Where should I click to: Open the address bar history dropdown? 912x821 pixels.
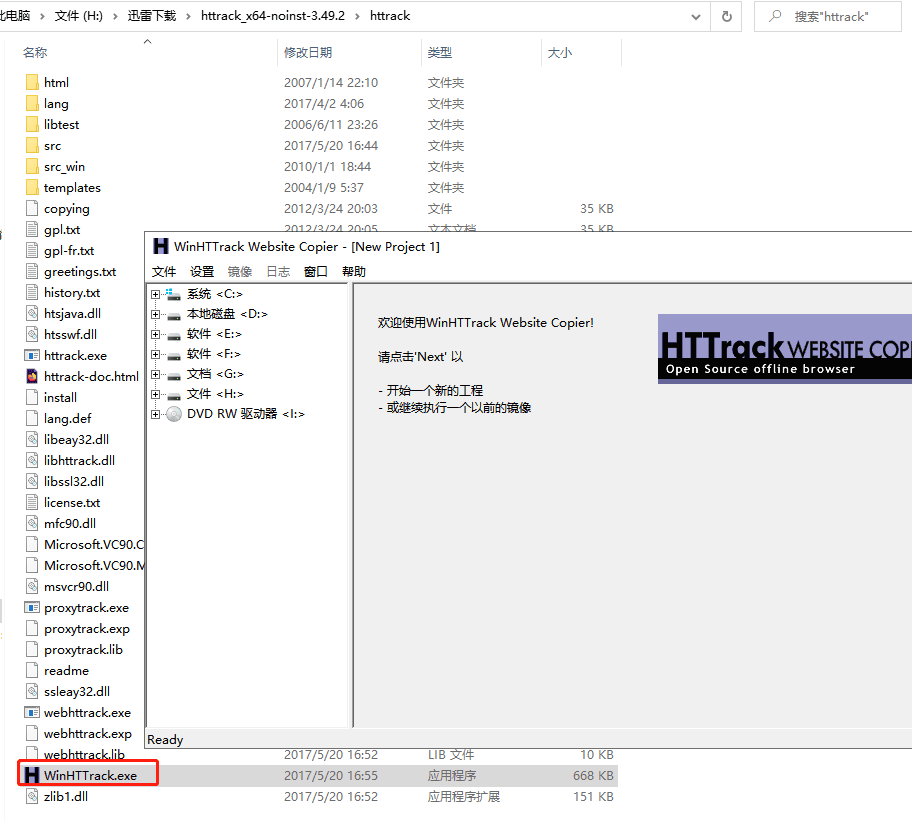tap(696, 17)
